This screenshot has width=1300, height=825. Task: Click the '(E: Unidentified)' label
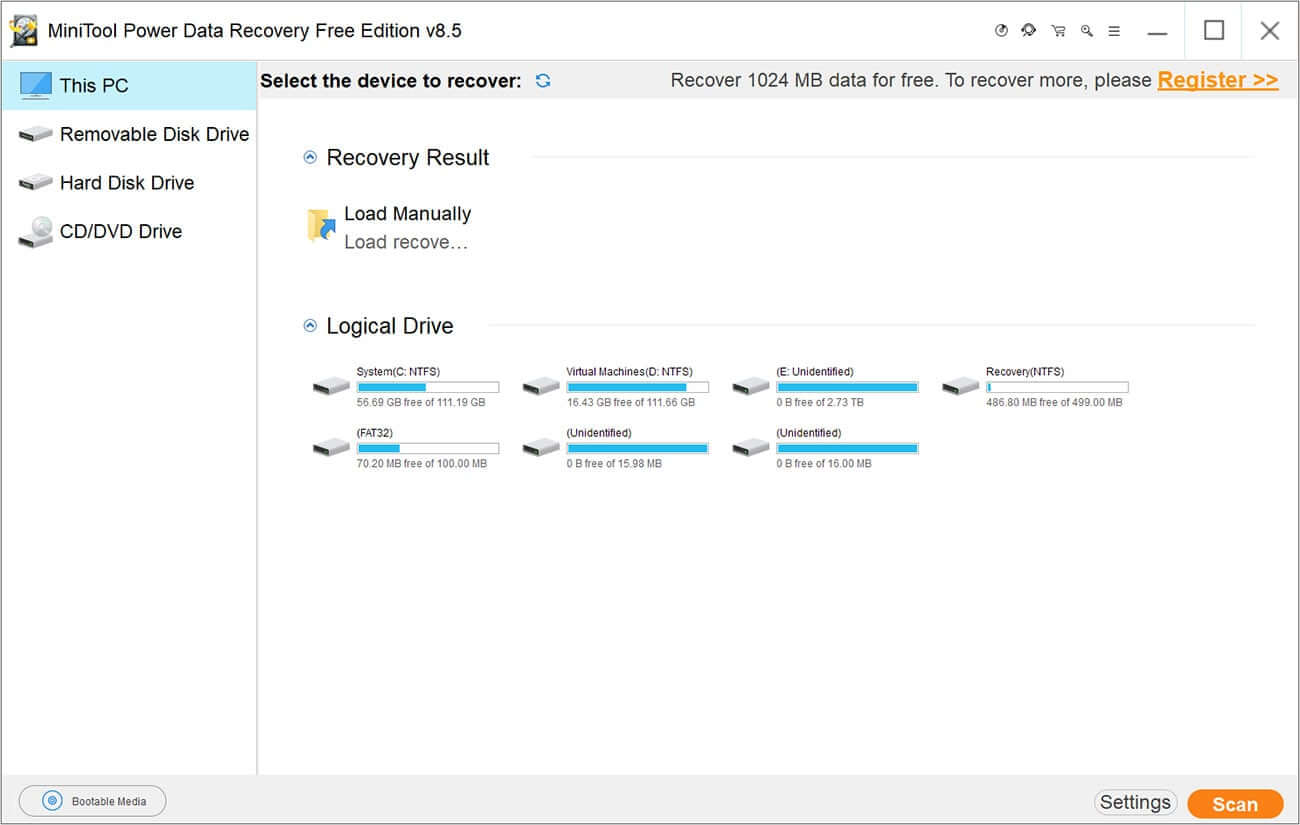(x=815, y=372)
